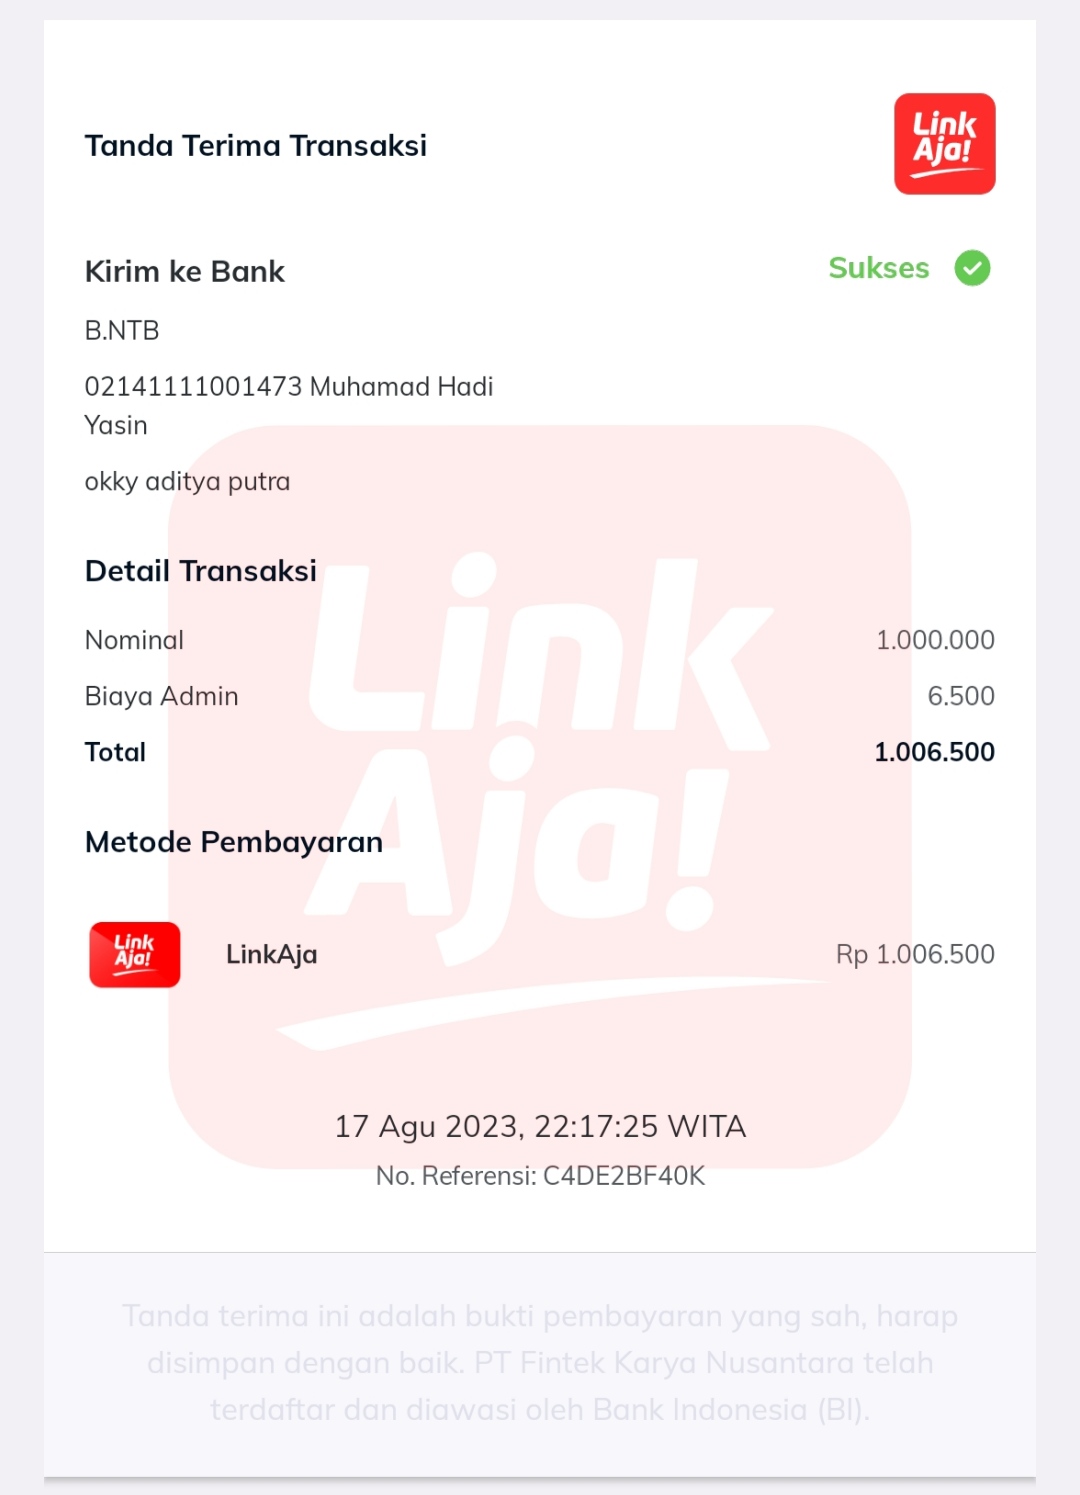
Task: Click the receipt disclaimer footer text
Action: coord(540,1363)
